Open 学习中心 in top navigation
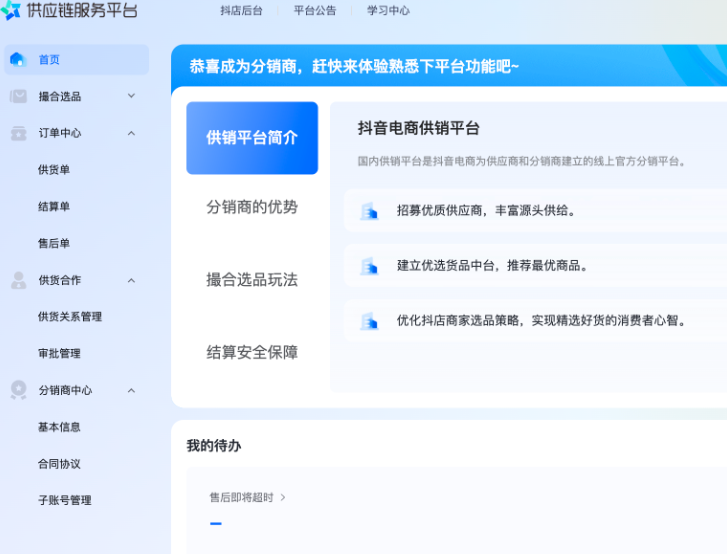 (x=388, y=11)
